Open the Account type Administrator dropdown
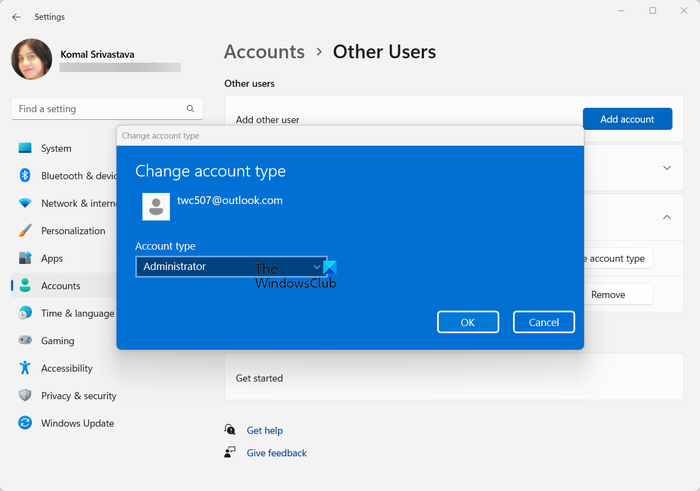This screenshot has width=700, height=491. (231, 266)
